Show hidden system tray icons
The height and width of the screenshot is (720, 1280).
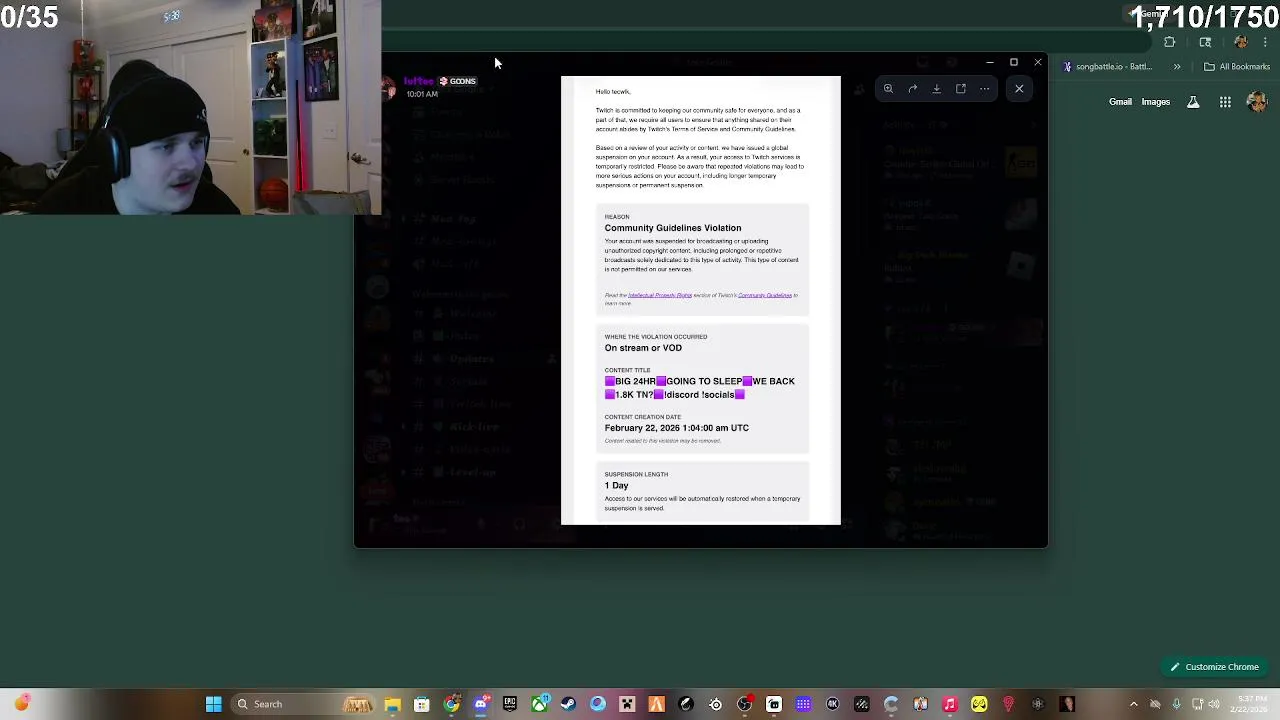coord(1133,704)
